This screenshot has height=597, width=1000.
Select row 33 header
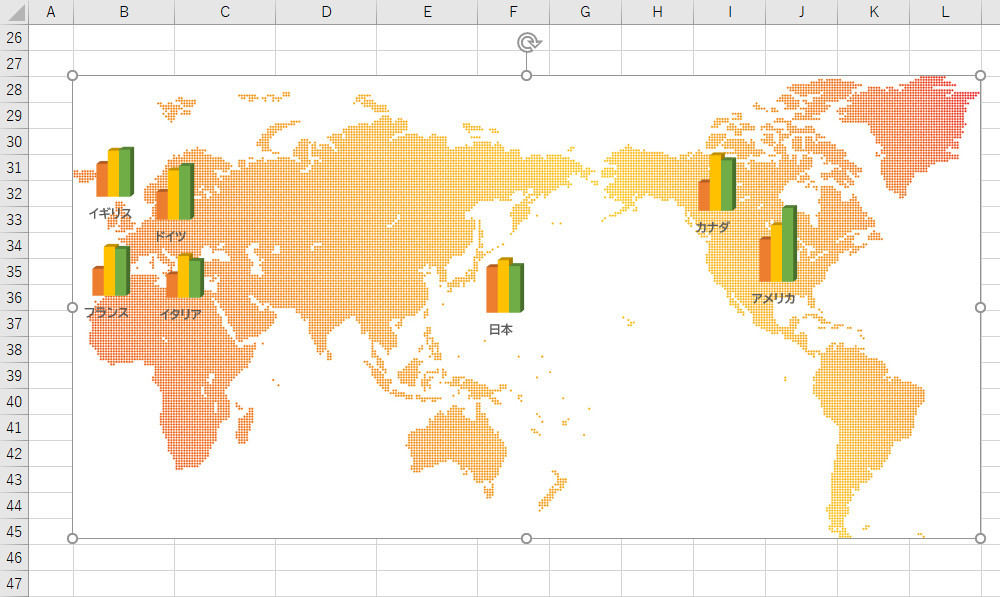(14, 219)
